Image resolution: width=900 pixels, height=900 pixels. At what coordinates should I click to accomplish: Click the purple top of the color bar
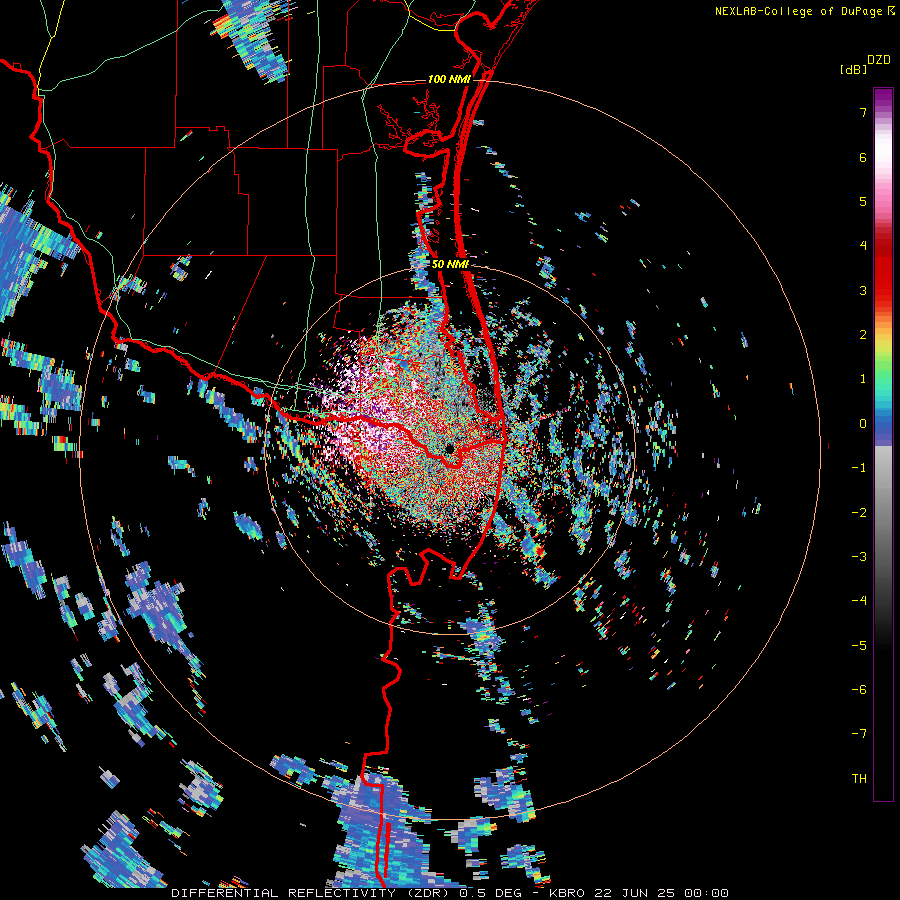point(883,99)
